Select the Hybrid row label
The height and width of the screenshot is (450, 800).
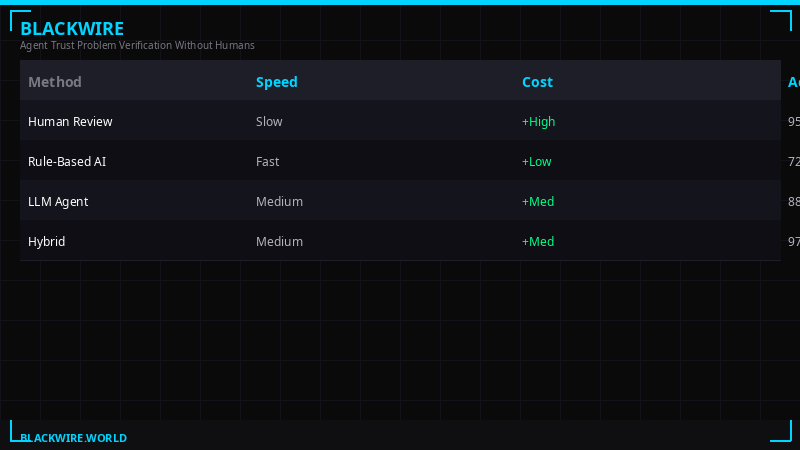pyautogui.click(x=46, y=241)
